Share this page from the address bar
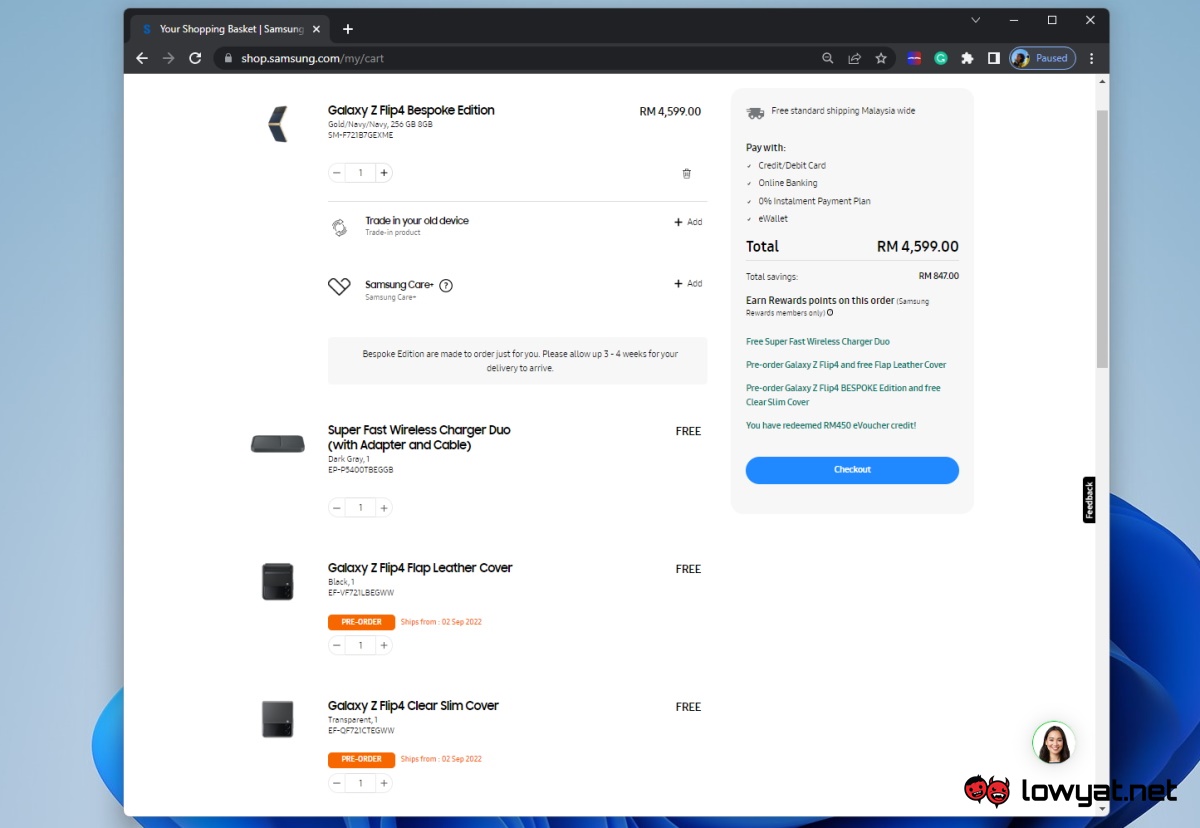 click(x=854, y=58)
